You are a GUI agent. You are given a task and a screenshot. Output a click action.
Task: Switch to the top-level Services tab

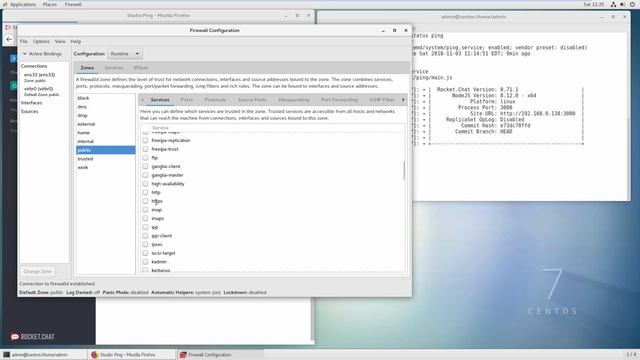coord(114,67)
